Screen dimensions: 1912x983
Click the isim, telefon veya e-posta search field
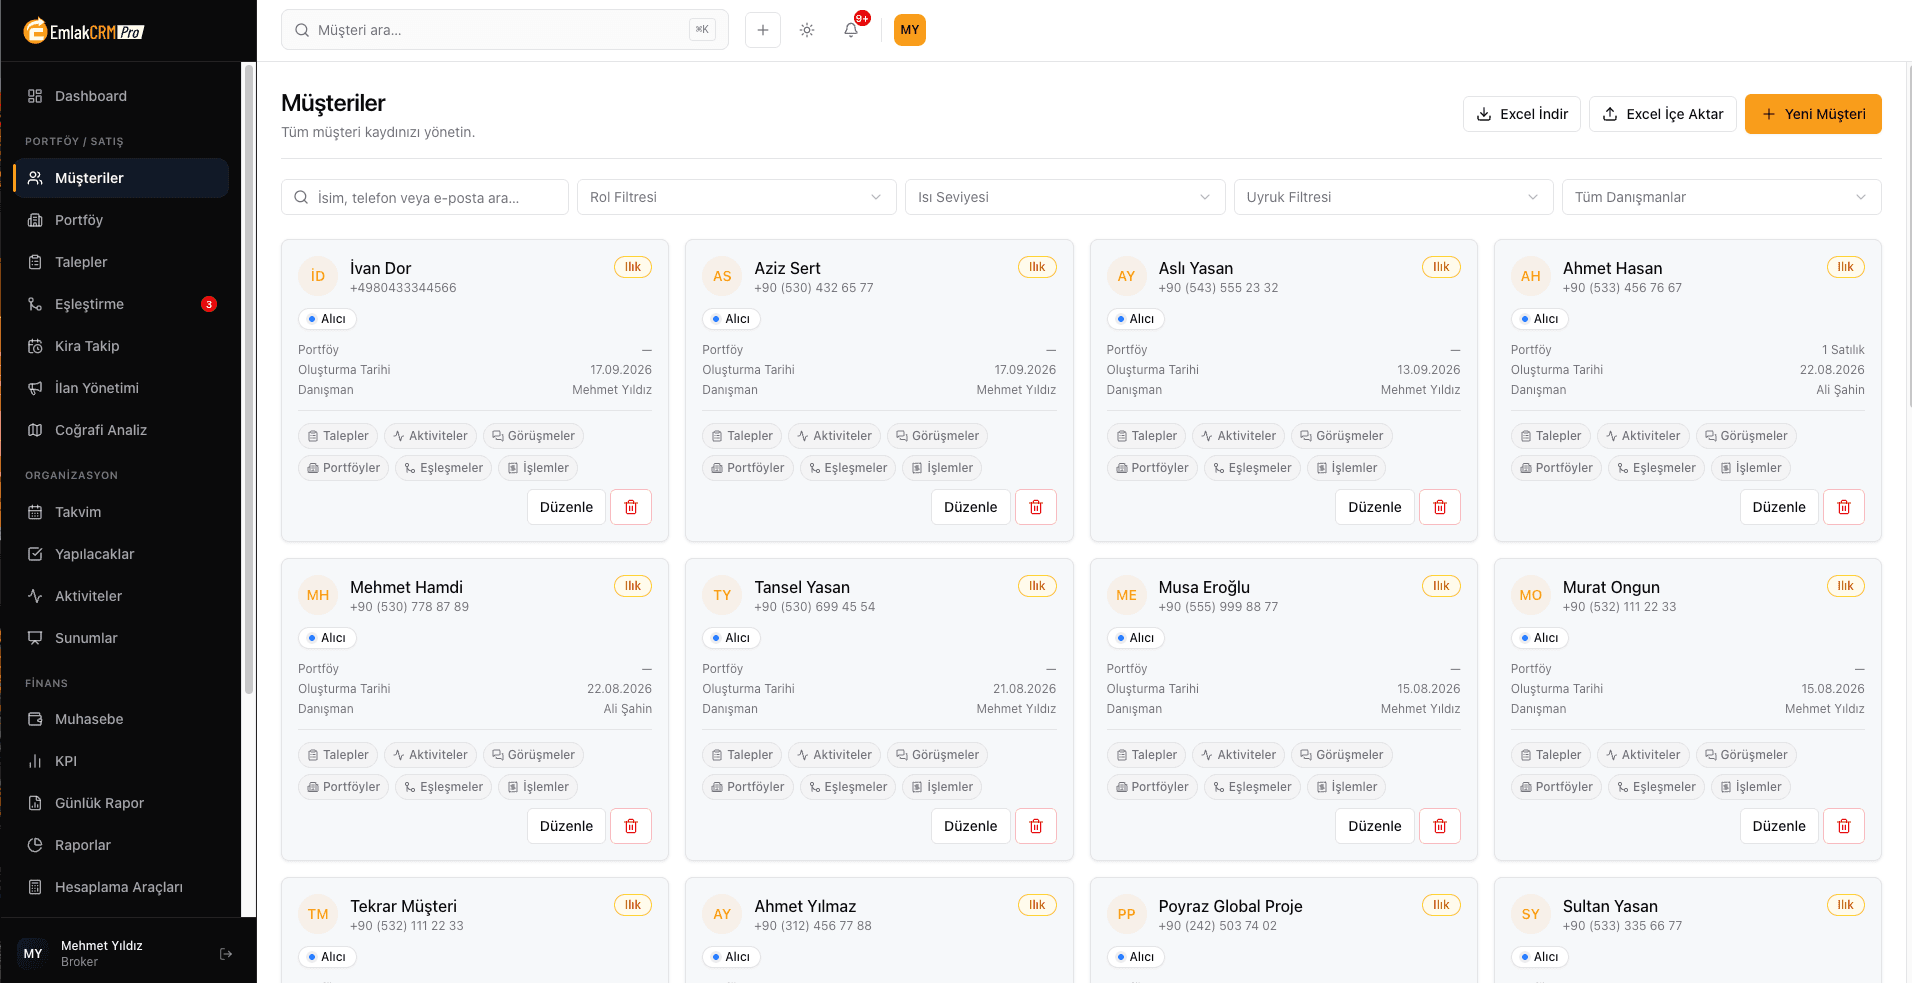coord(425,197)
